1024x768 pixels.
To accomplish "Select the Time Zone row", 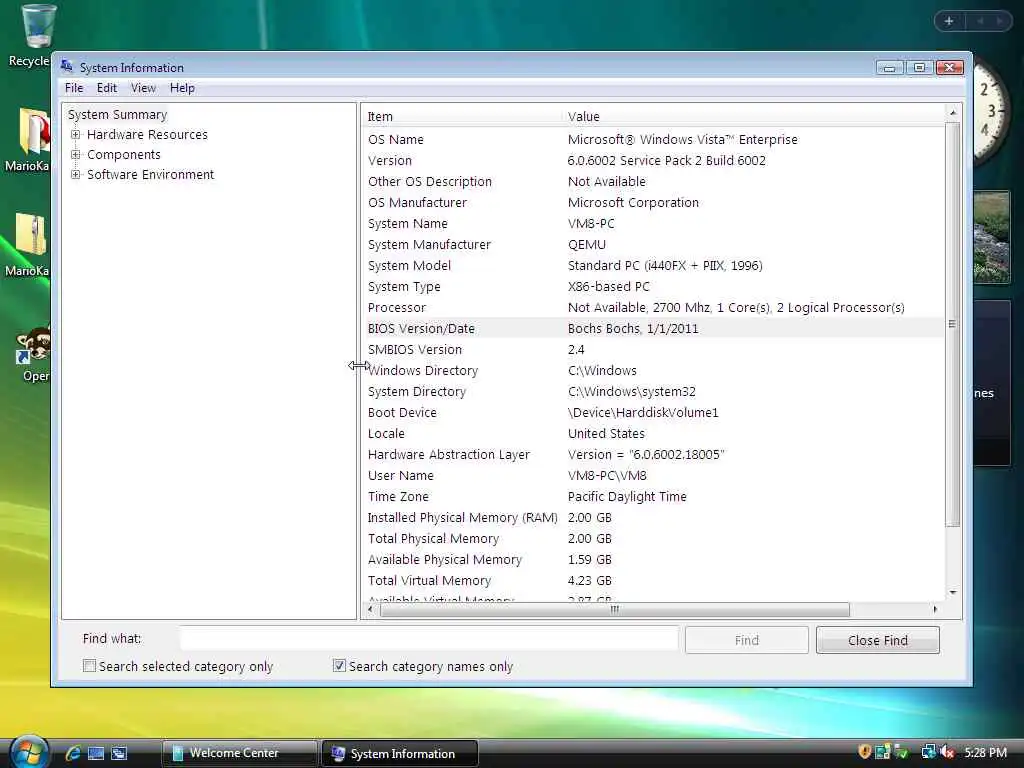I will tap(653, 496).
